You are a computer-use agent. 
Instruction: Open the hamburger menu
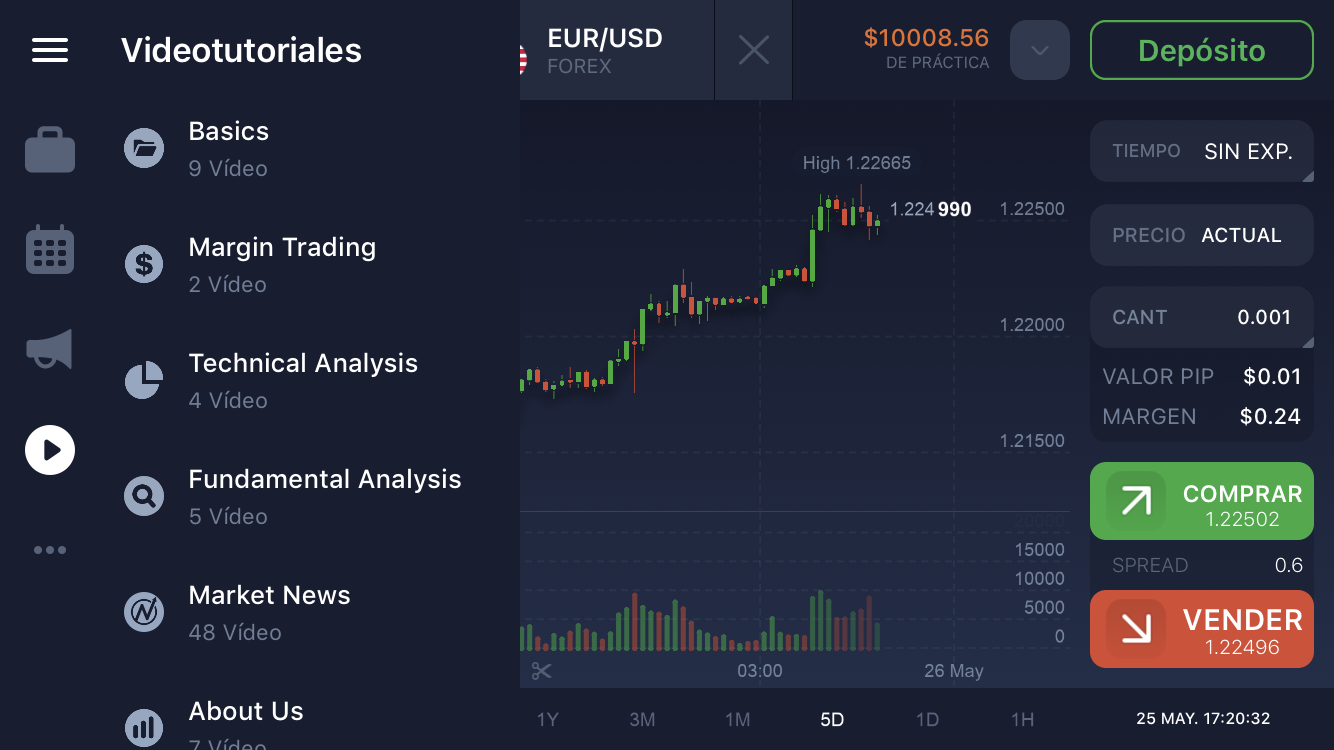click(x=50, y=50)
